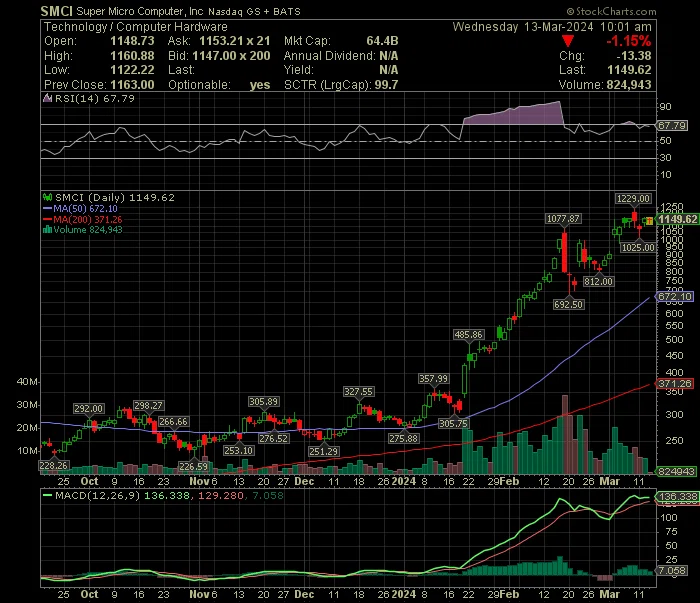Click the MACD histogram axis label 7.058

pos(672,571)
